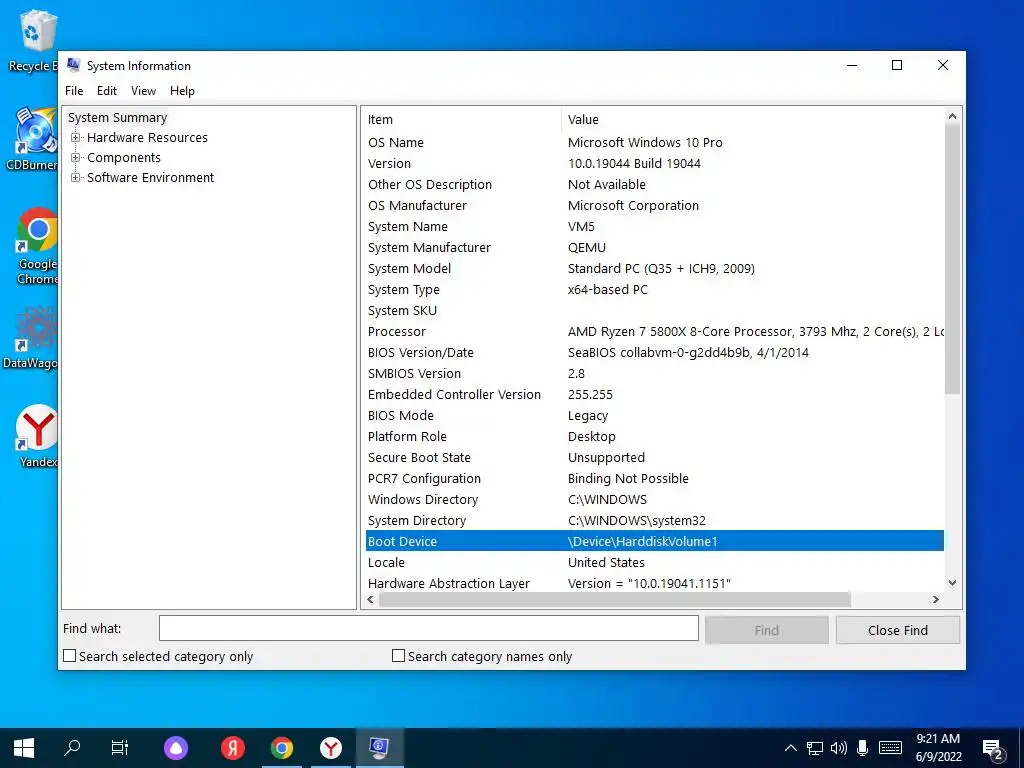Select the Windows Directory row
The height and width of the screenshot is (768, 1024).
(x=654, y=500)
